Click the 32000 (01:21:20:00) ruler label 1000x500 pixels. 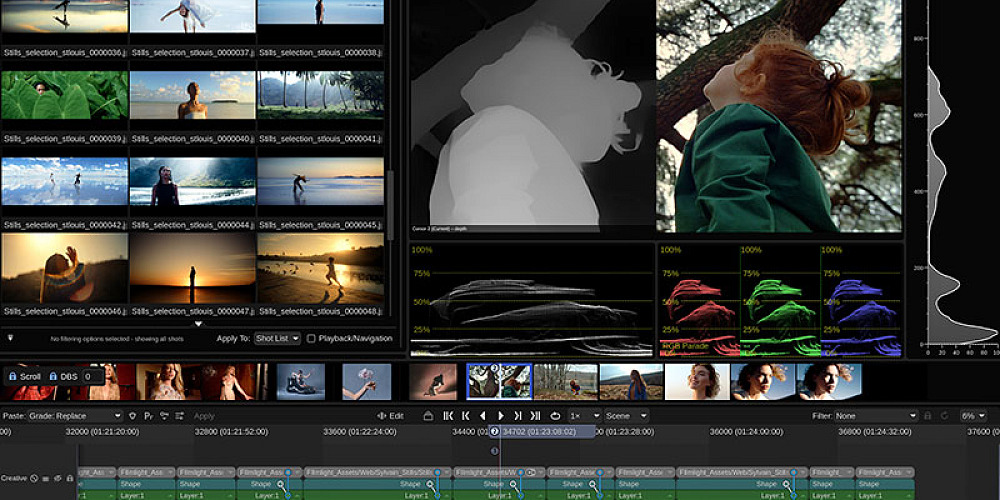pos(103,432)
